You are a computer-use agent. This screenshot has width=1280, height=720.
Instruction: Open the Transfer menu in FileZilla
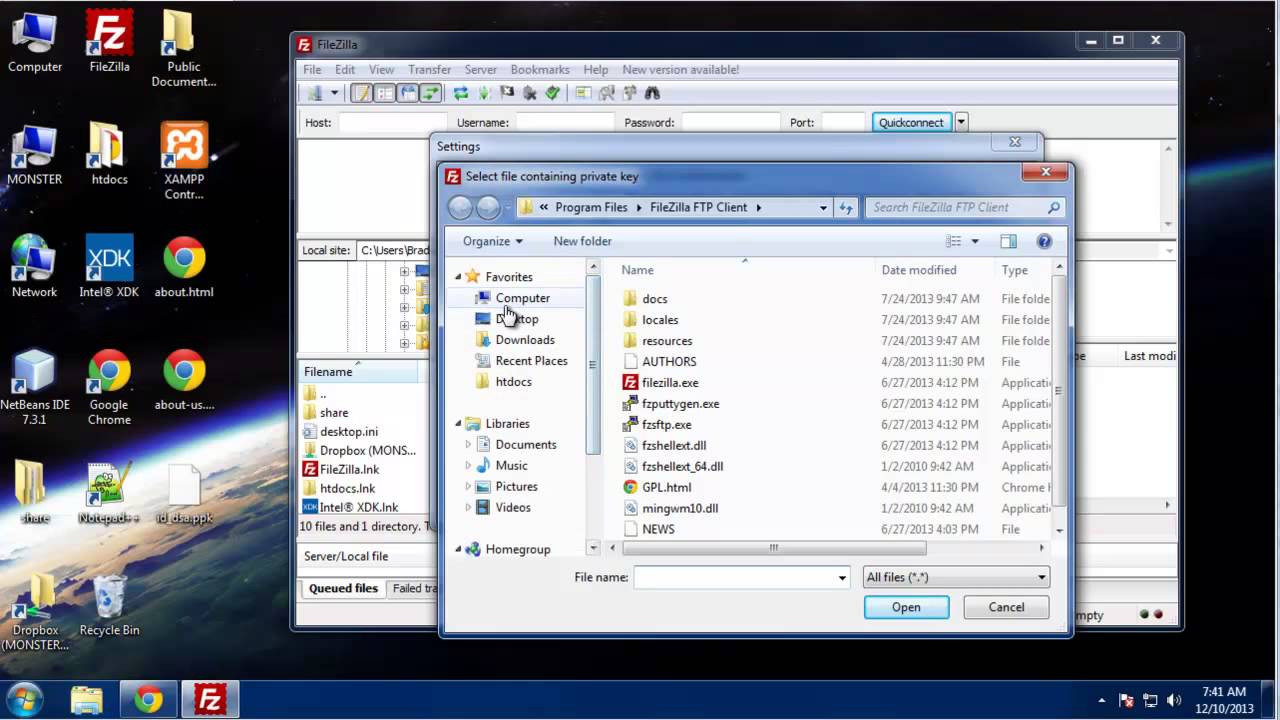click(x=430, y=70)
